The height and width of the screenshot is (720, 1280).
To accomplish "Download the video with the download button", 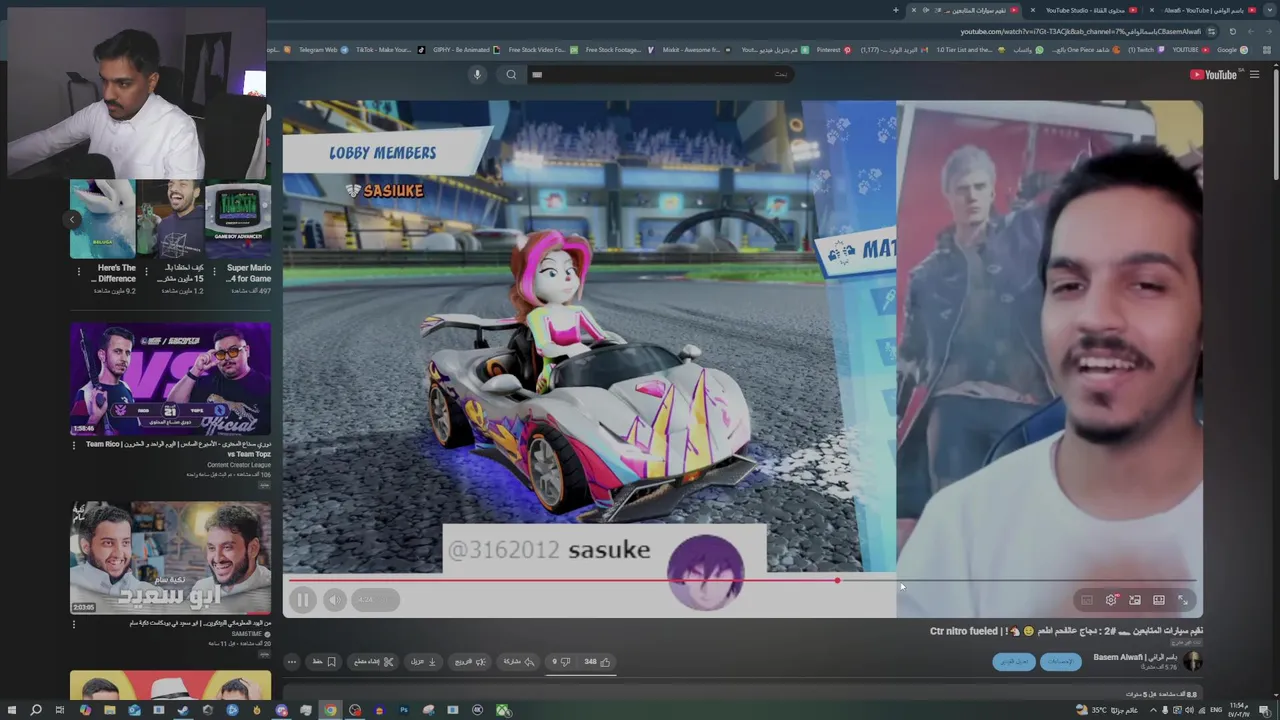I will (x=423, y=661).
